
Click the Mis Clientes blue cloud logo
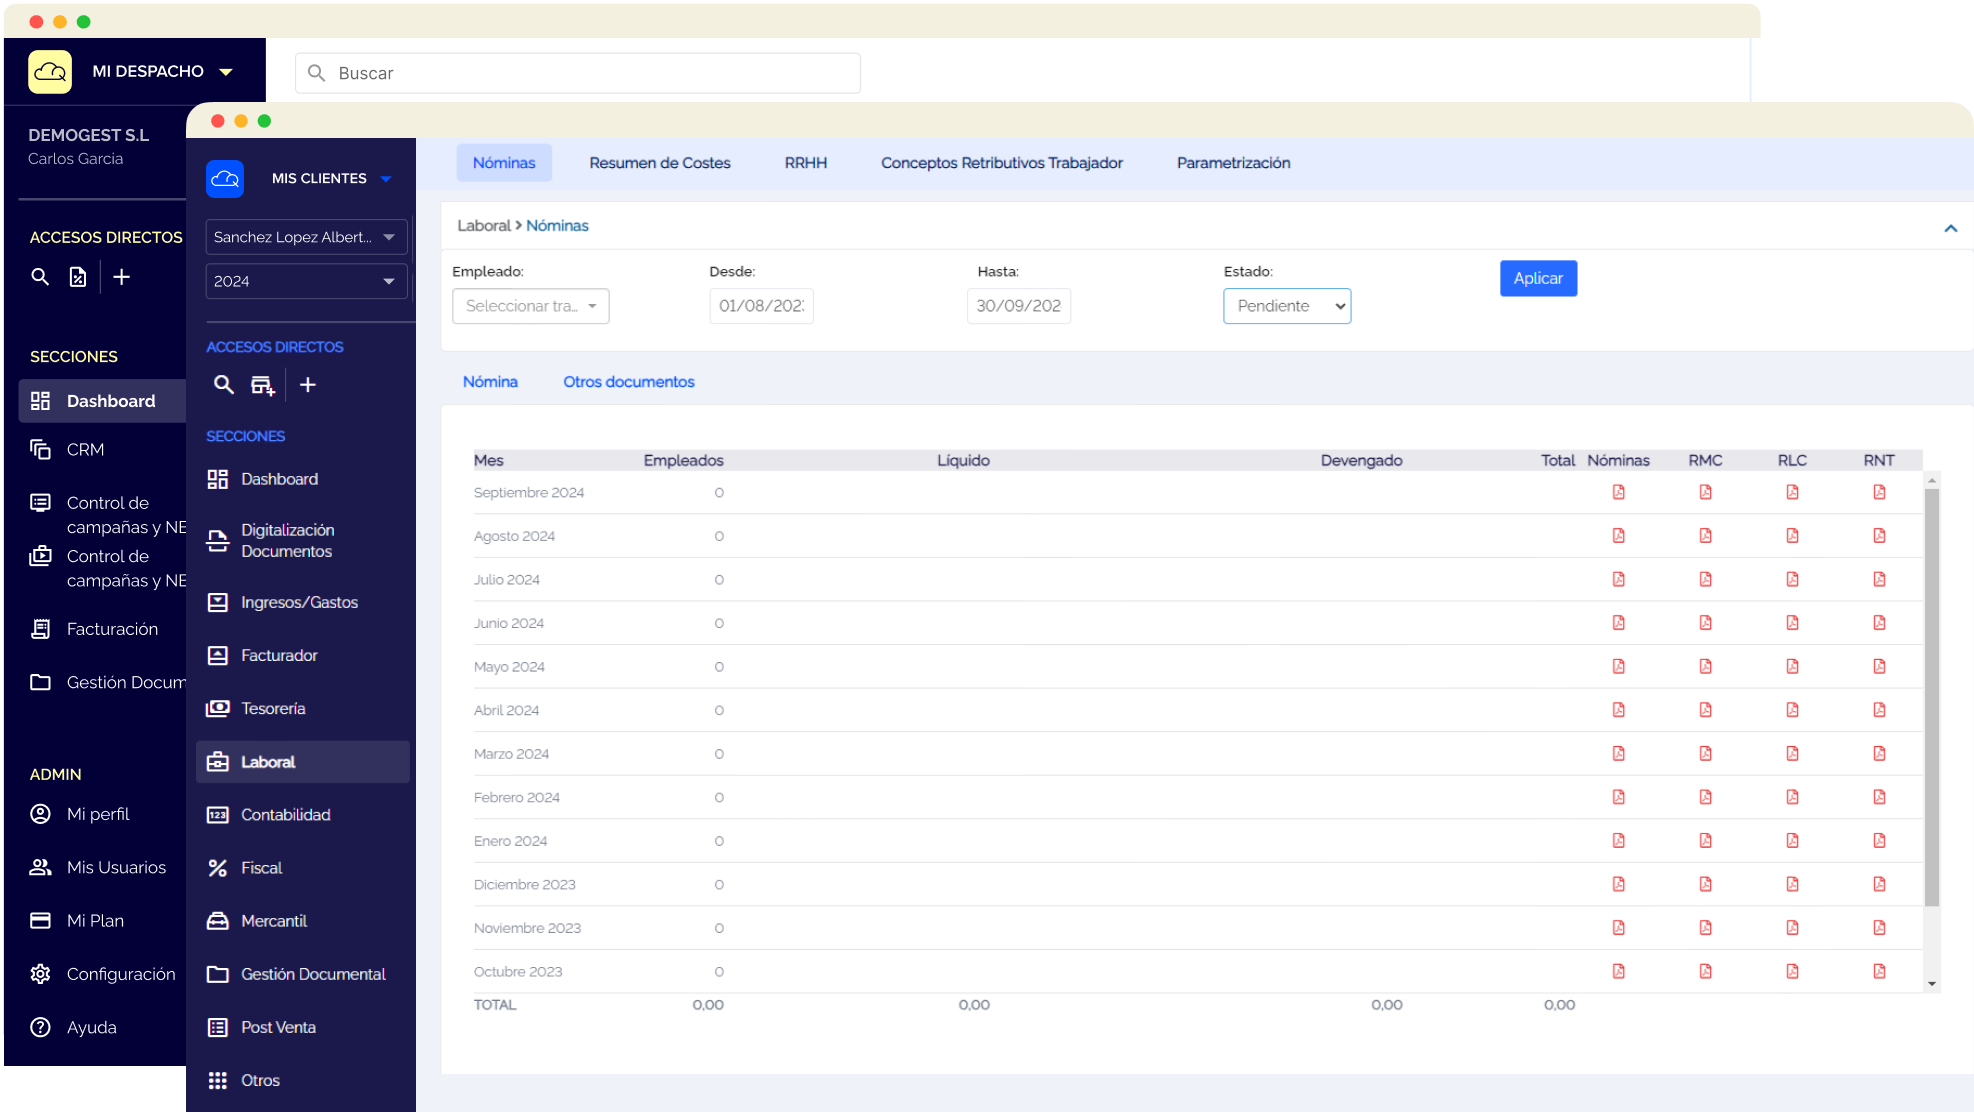point(225,178)
